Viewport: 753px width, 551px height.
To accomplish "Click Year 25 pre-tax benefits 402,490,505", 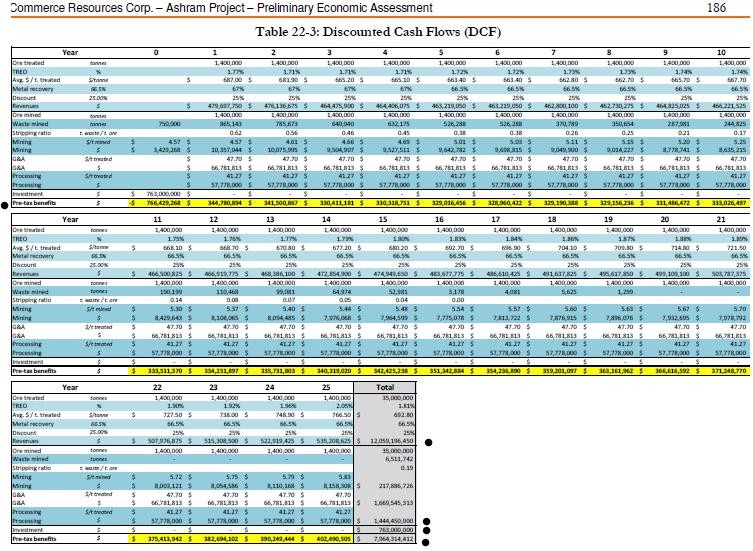I will coord(334,539).
